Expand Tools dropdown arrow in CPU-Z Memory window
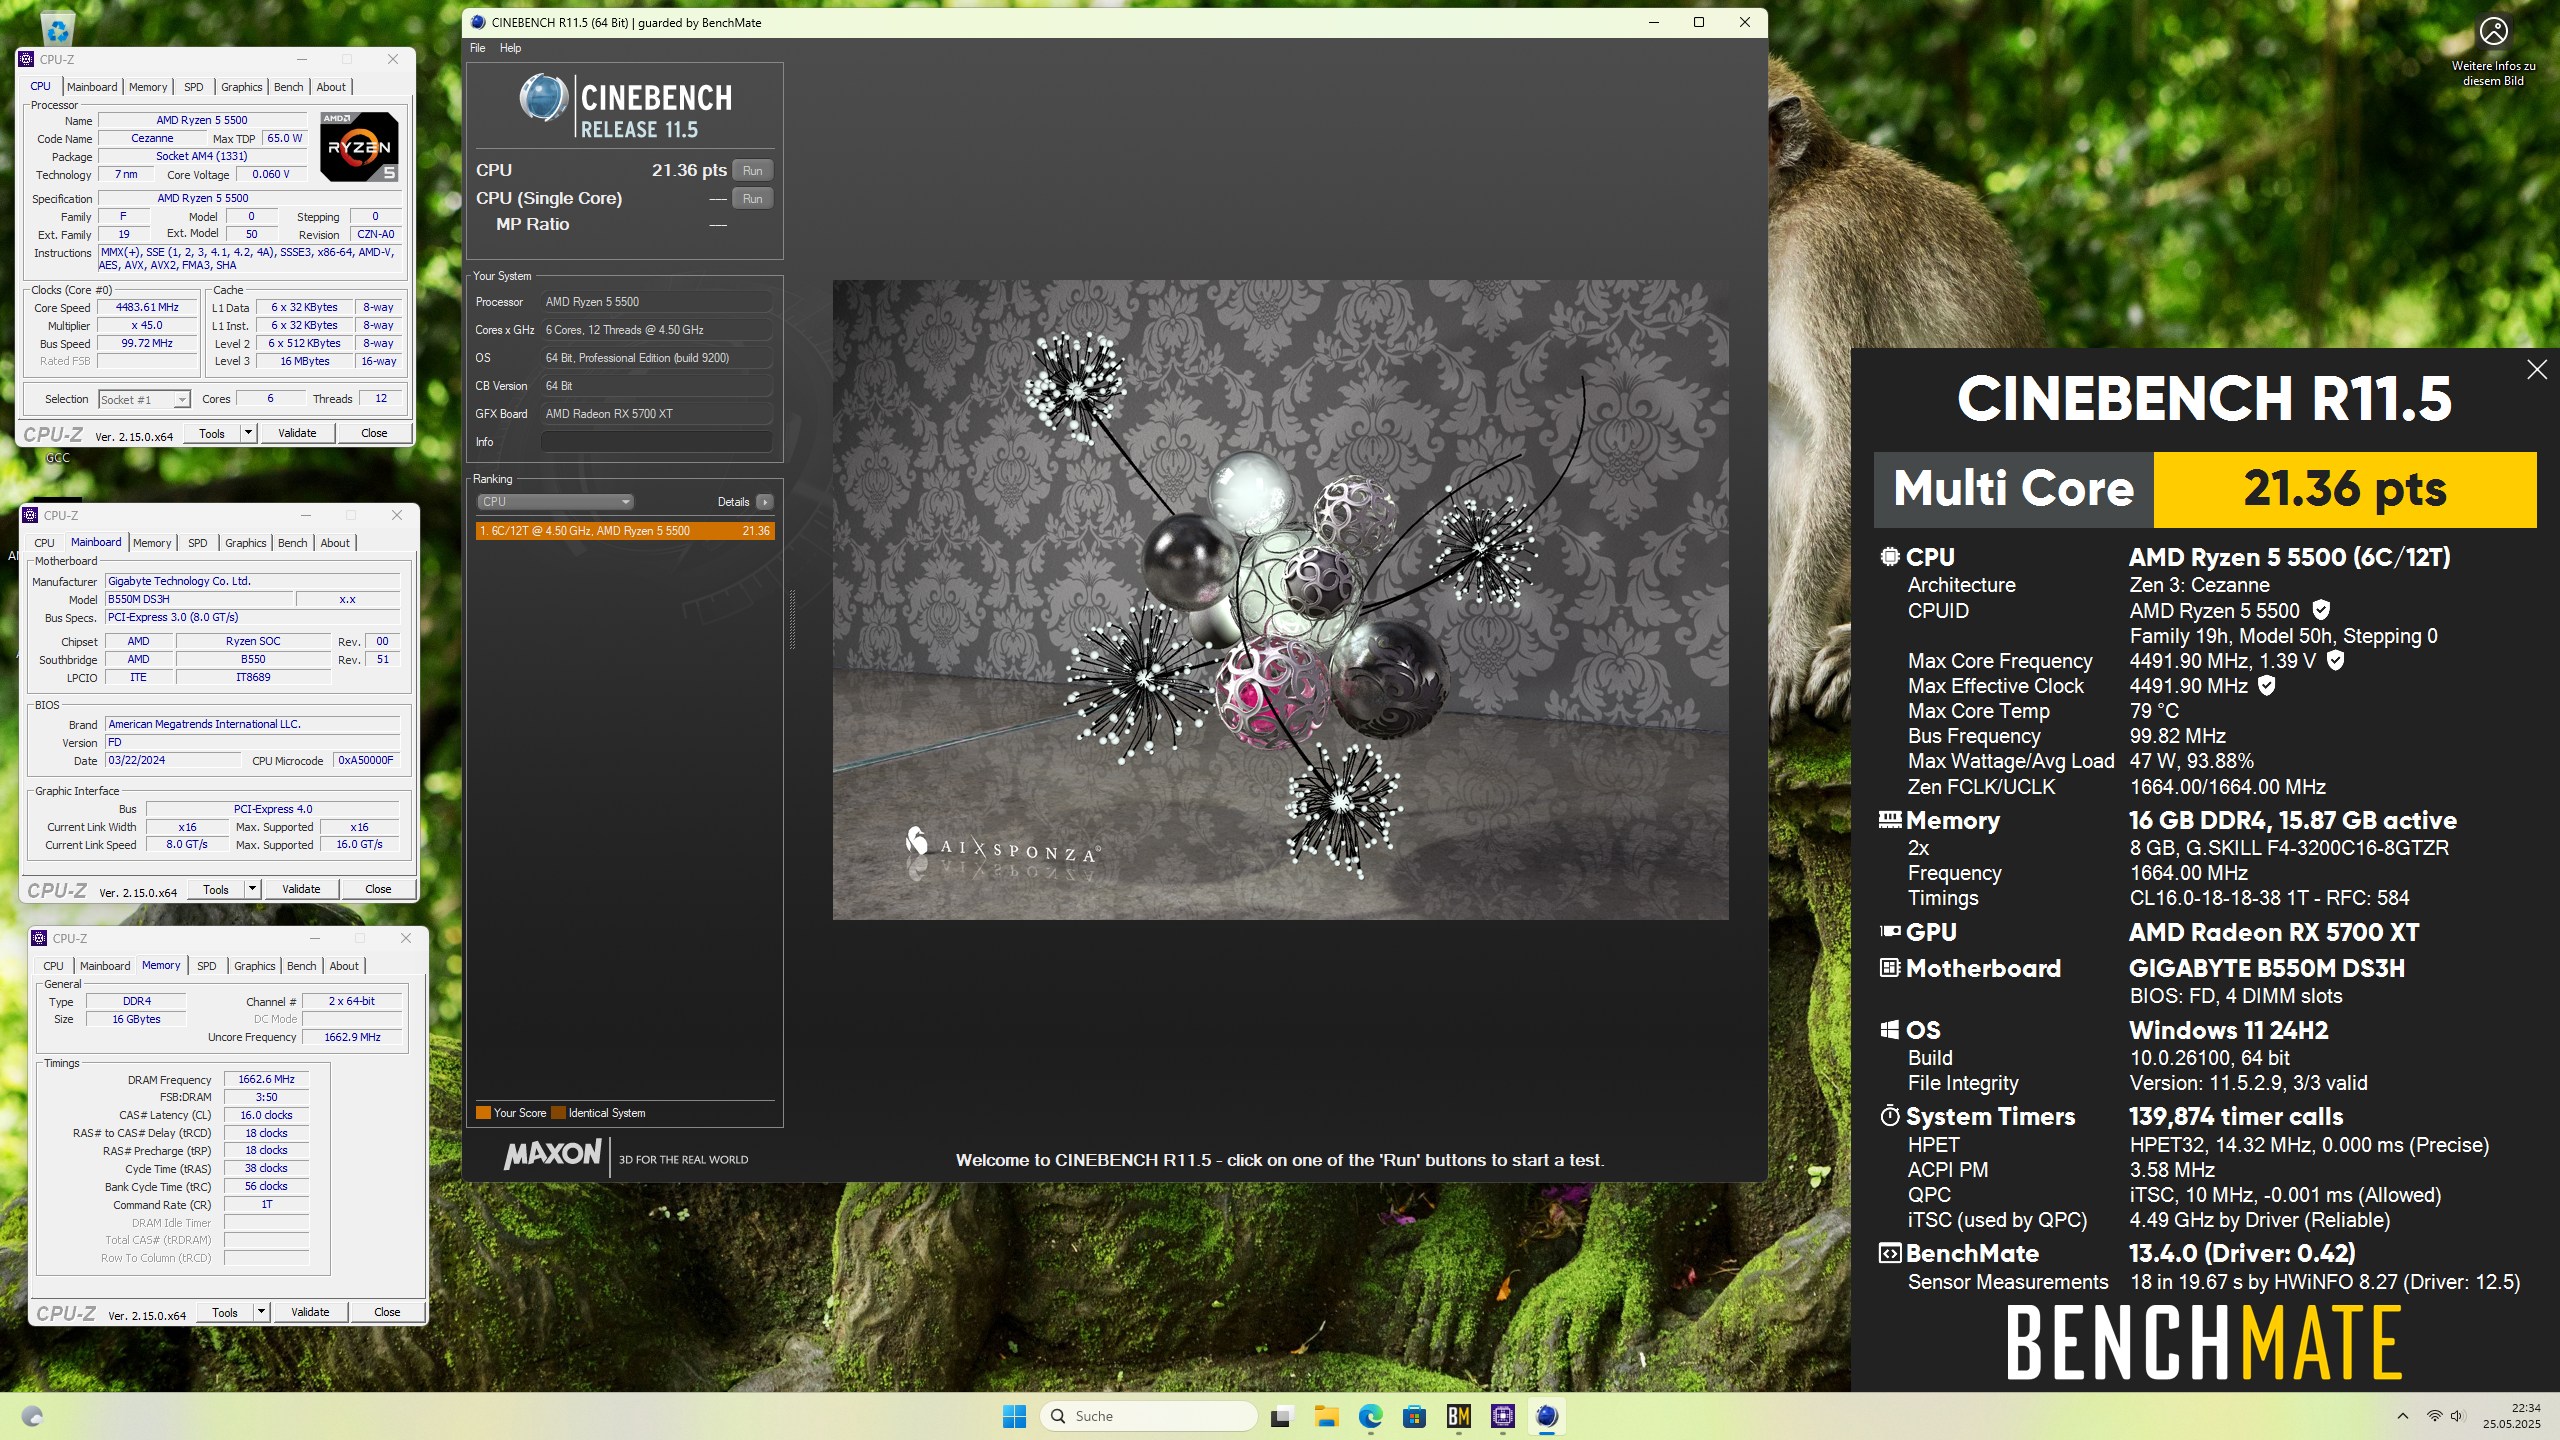The height and width of the screenshot is (1440, 2560). point(261,1312)
